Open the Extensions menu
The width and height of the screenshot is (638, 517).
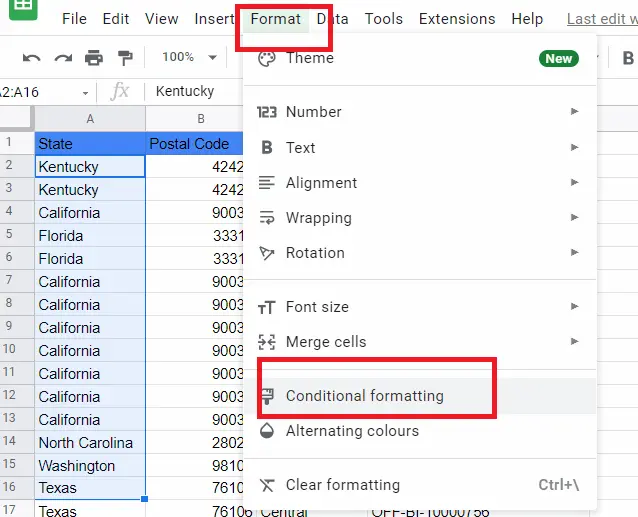tap(457, 19)
